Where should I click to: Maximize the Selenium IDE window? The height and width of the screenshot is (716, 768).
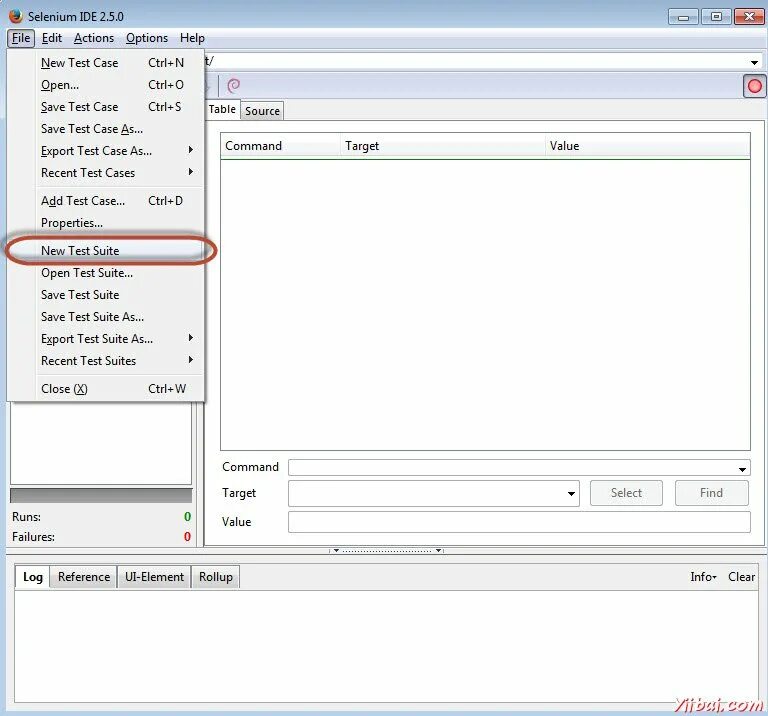click(716, 17)
